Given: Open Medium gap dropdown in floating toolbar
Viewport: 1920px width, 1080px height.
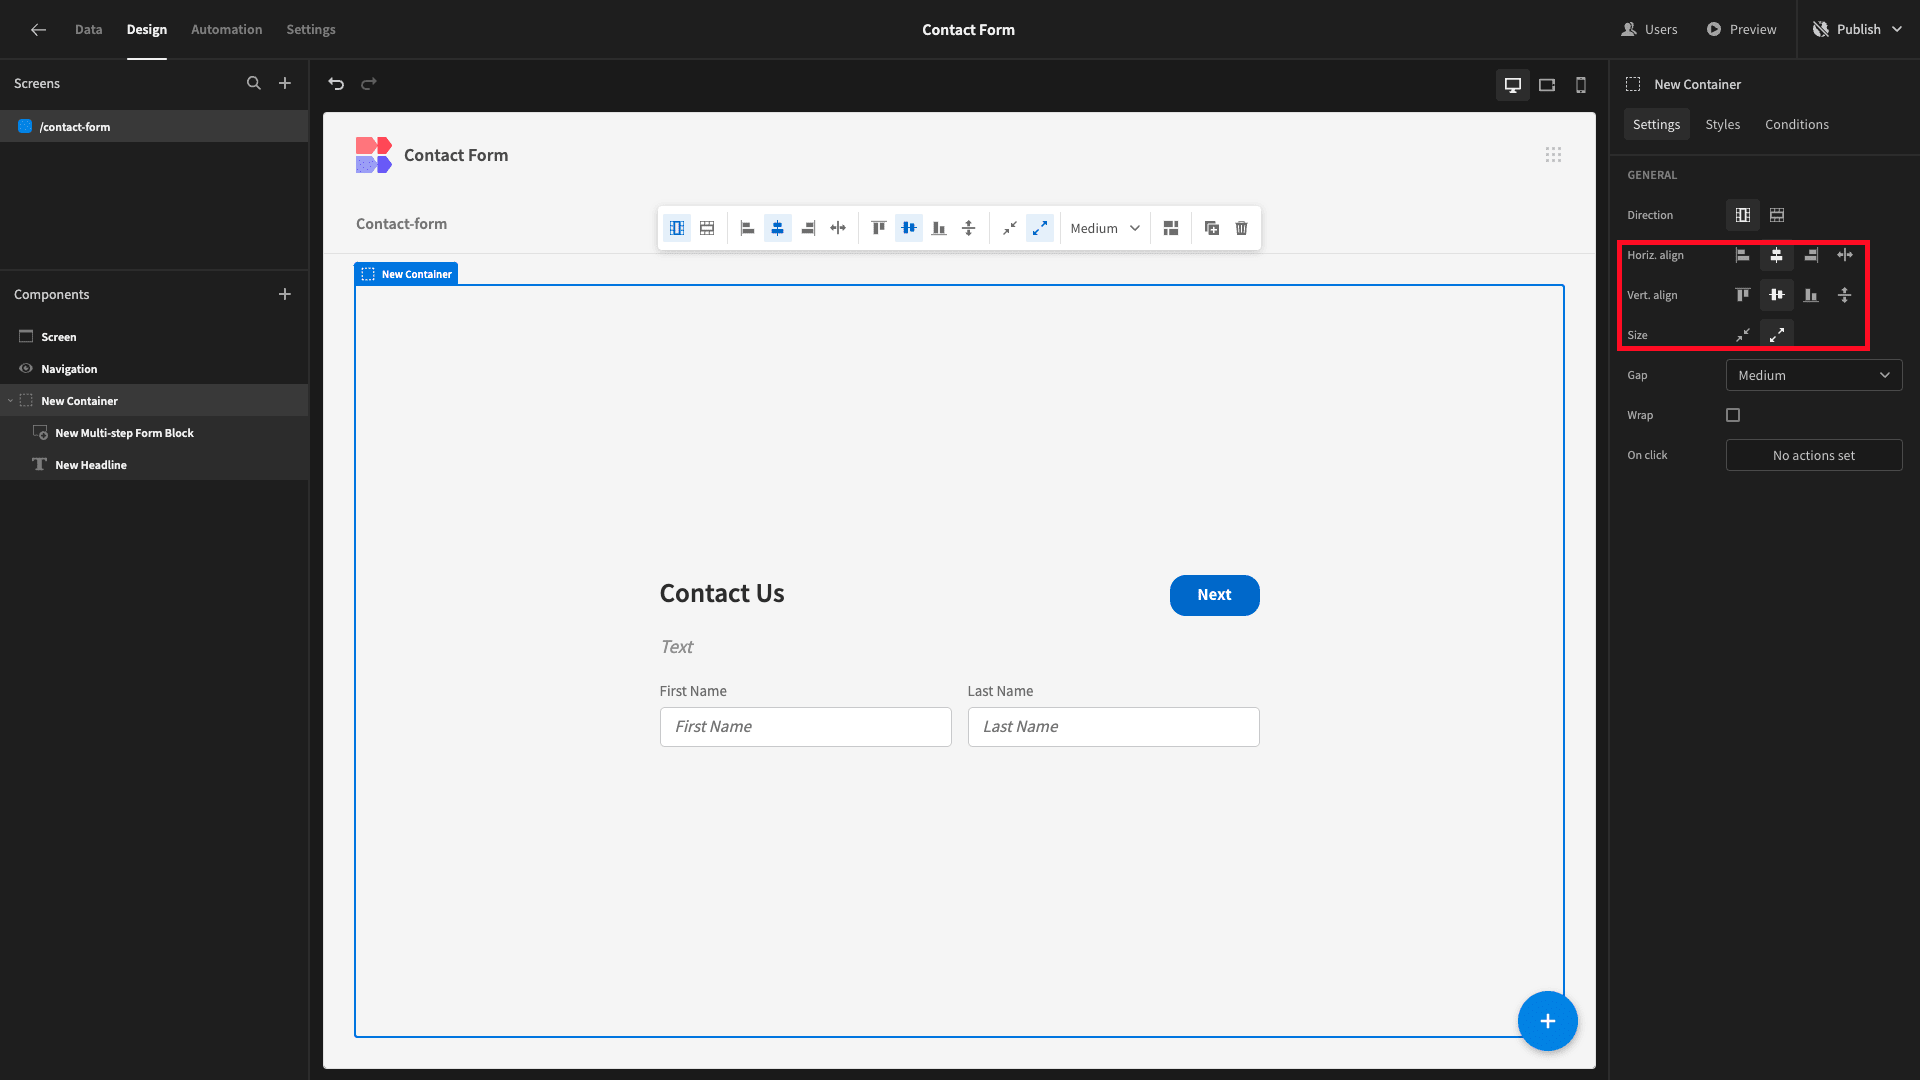Looking at the screenshot, I should click(1105, 228).
